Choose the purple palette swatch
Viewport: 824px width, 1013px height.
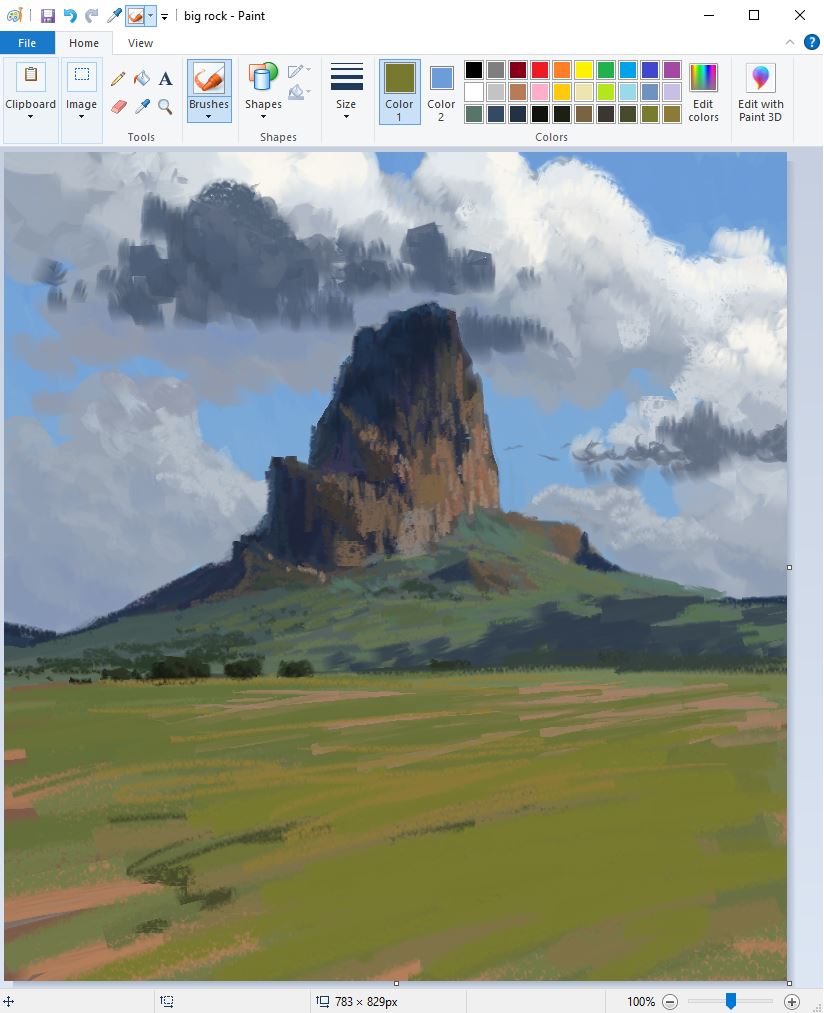pyautogui.click(x=671, y=69)
